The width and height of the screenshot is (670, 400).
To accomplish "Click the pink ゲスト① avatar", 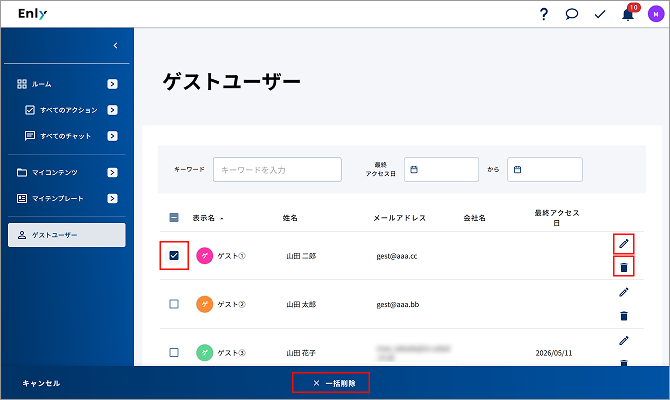I will [205, 256].
